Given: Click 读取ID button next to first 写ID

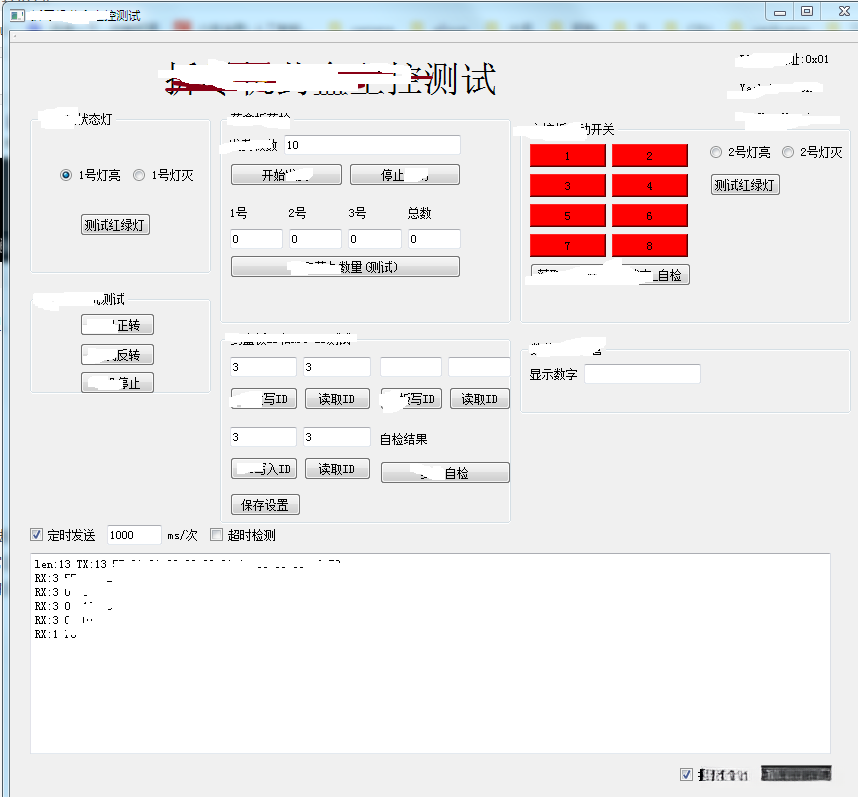Looking at the screenshot, I should pyautogui.click(x=337, y=399).
